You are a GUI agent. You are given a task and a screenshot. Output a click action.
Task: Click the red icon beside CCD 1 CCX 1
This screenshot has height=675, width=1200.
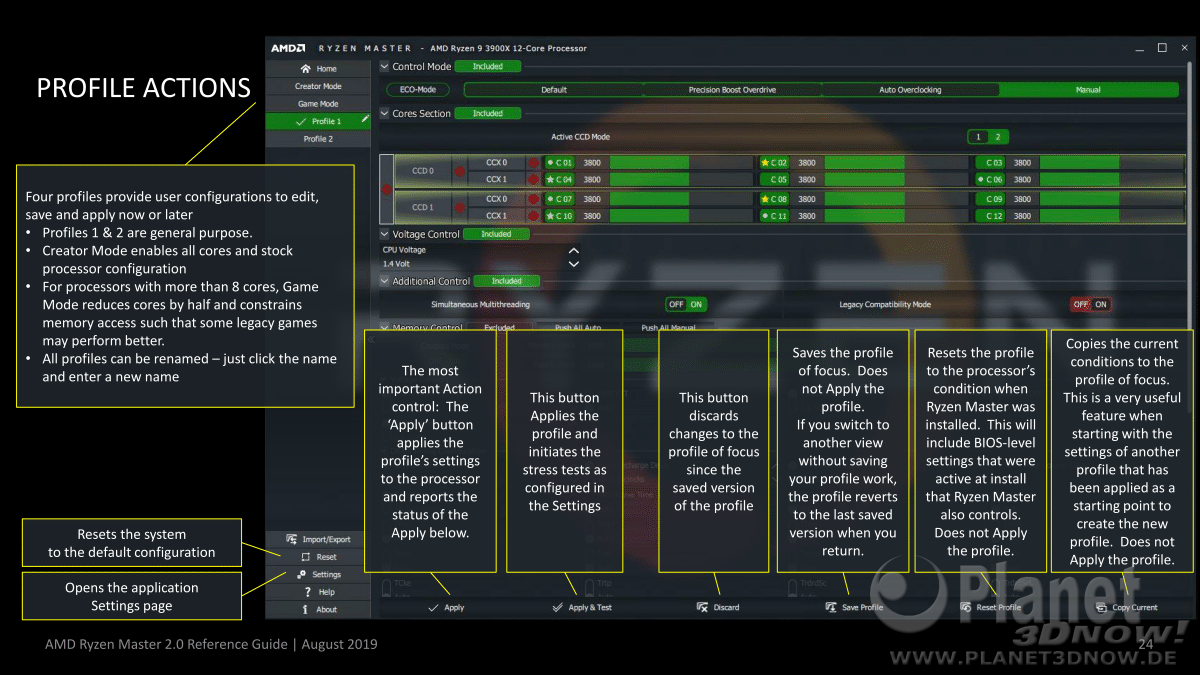pyautogui.click(x=533, y=216)
